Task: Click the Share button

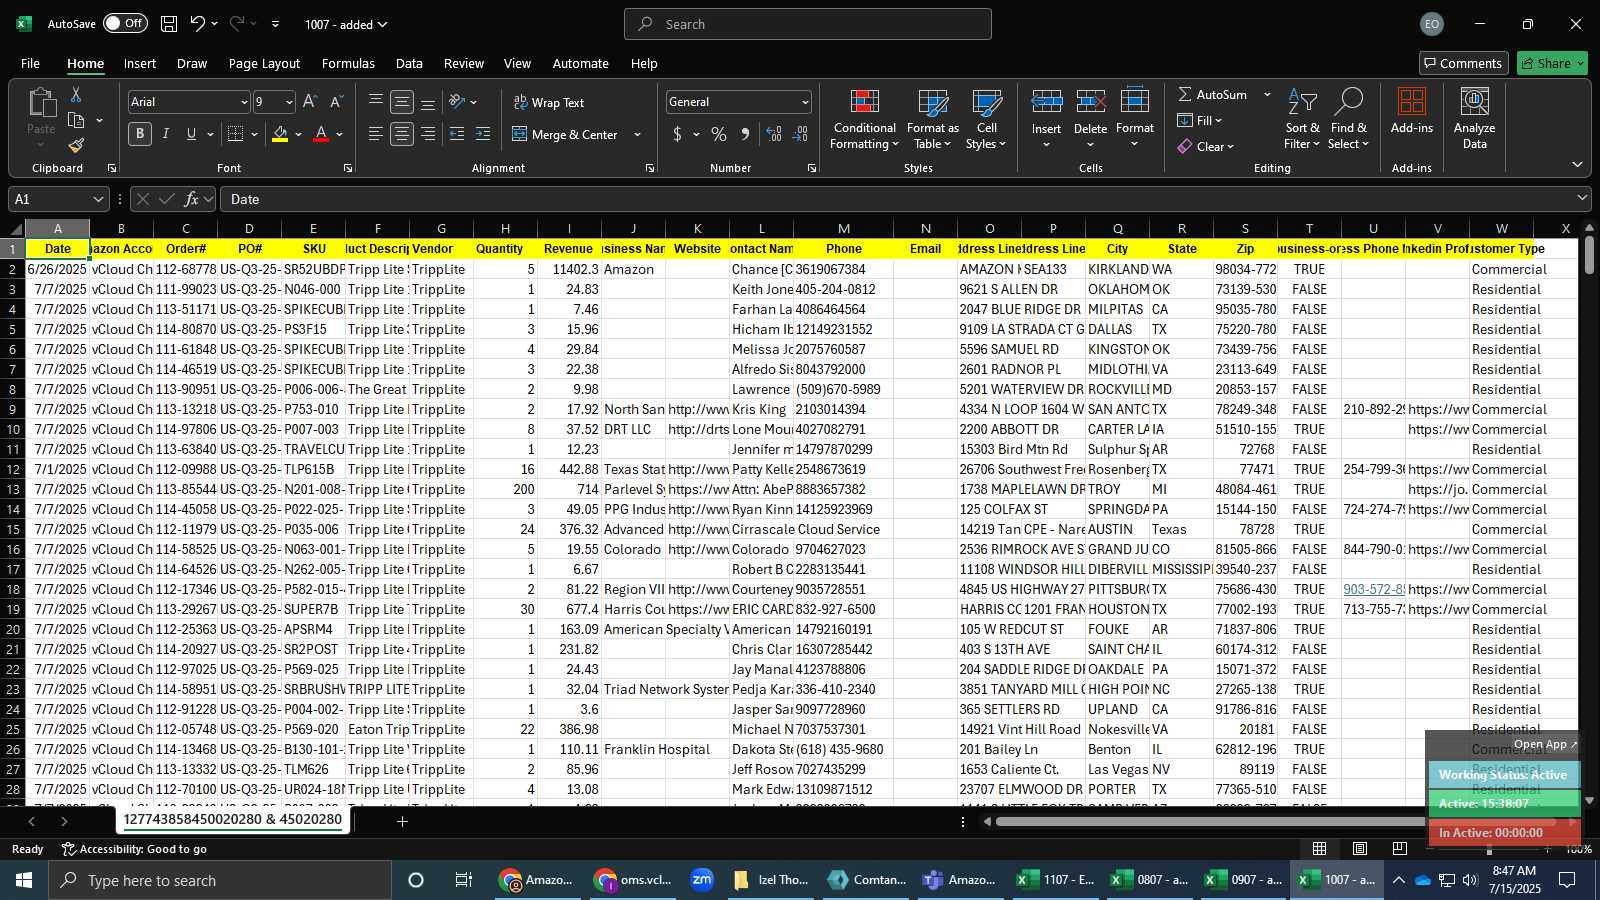Action: tap(1552, 63)
